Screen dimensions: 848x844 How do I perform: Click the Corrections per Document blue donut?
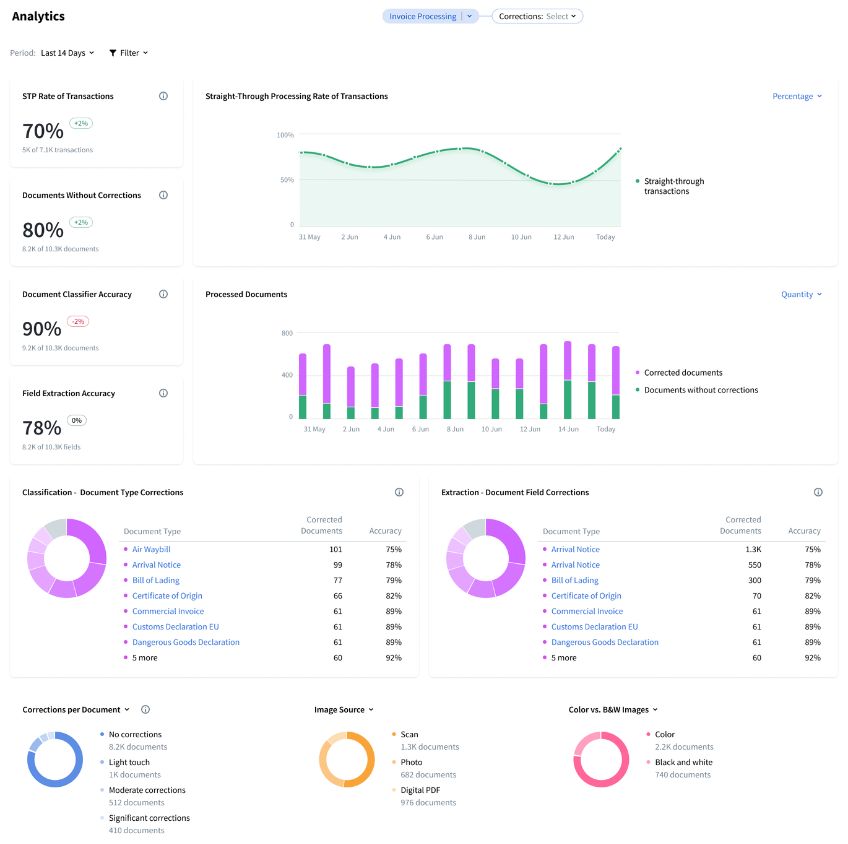55,759
